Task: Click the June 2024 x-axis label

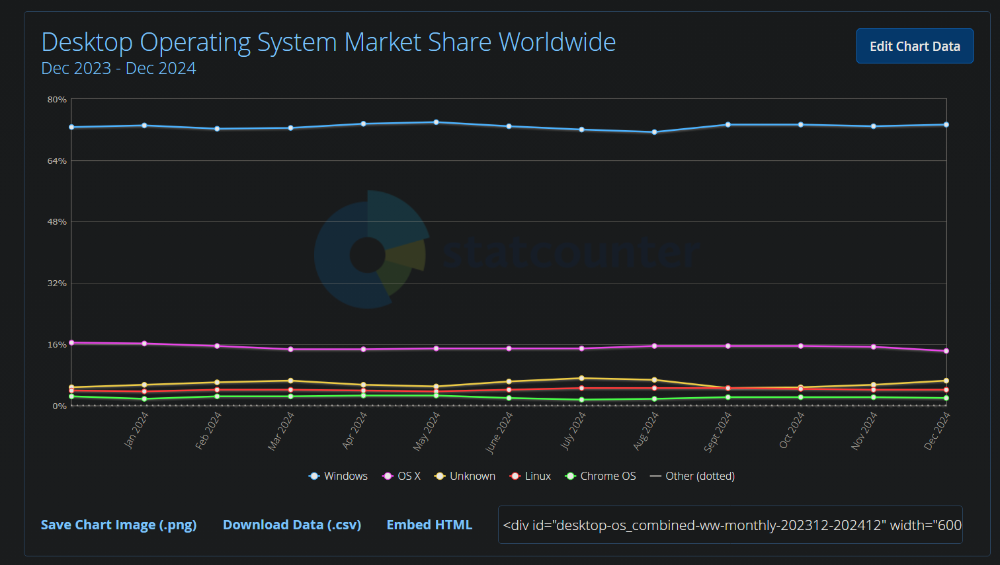Action: click(499, 432)
